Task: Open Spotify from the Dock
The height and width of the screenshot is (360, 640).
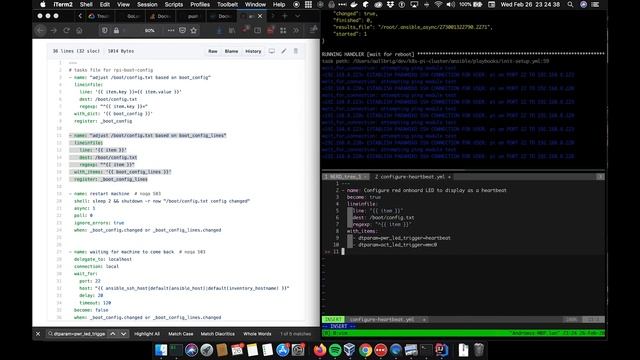Action: click(x=335, y=350)
